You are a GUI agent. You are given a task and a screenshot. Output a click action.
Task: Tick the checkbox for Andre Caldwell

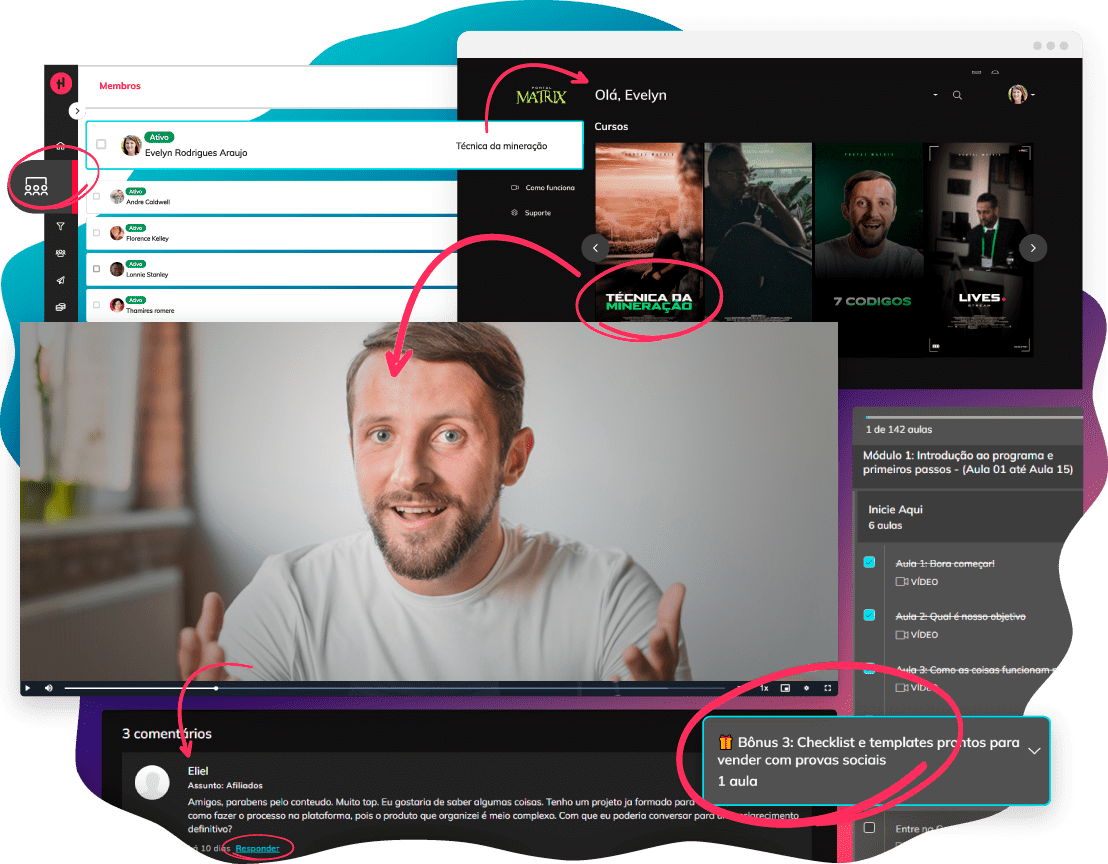coord(96,196)
